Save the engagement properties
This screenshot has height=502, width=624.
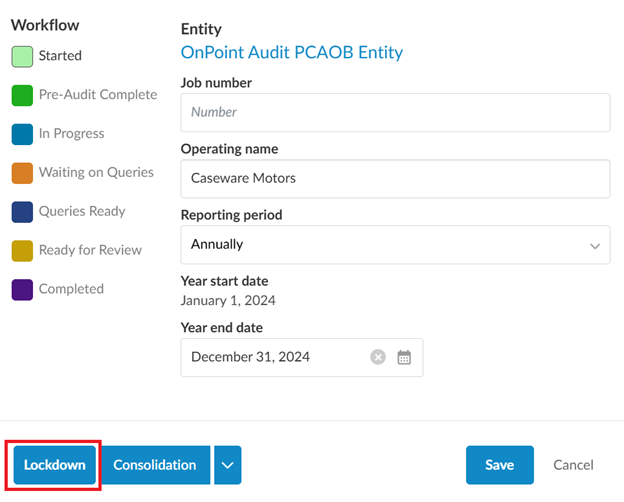click(x=499, y=465)
